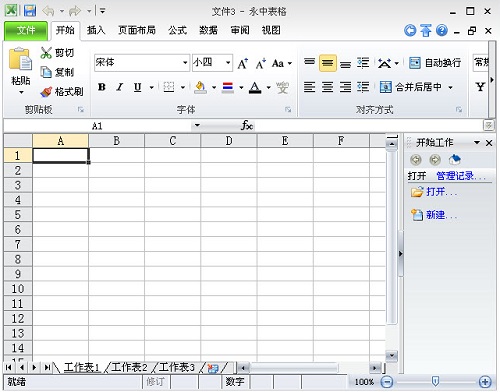The width and height of the screenshot is (500, 392).
Task: Expand the 粘贴 paste options arrow
Action: 21,92
